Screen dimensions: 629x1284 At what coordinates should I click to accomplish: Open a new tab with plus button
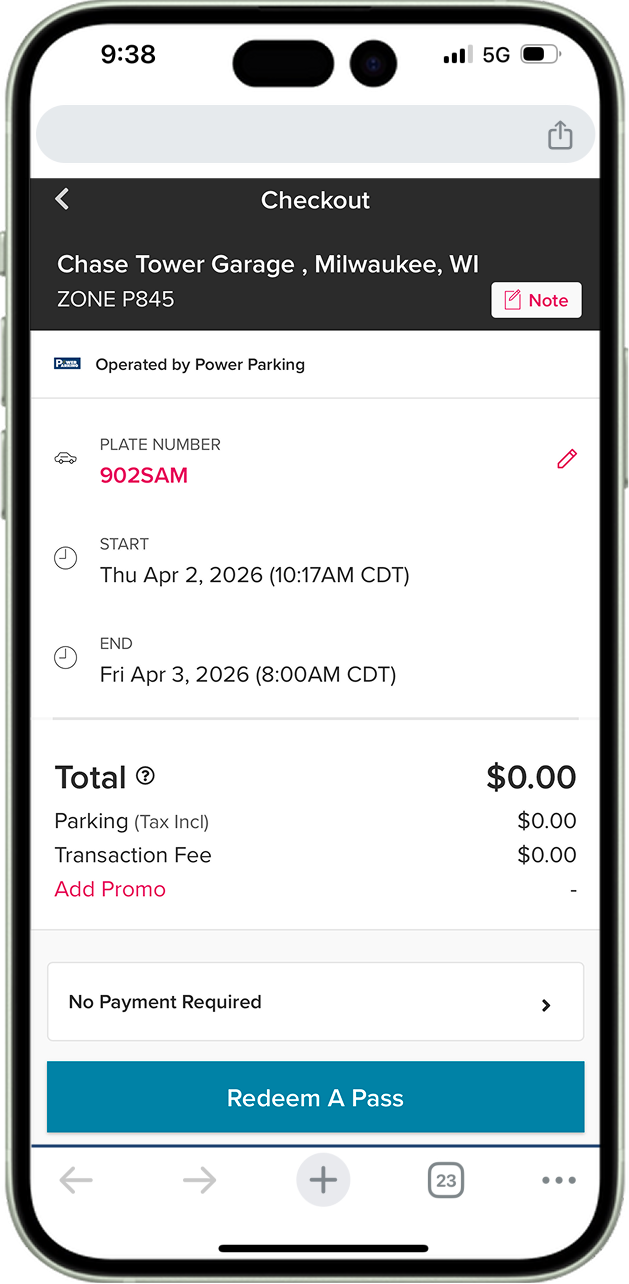tap(322, 1180)
